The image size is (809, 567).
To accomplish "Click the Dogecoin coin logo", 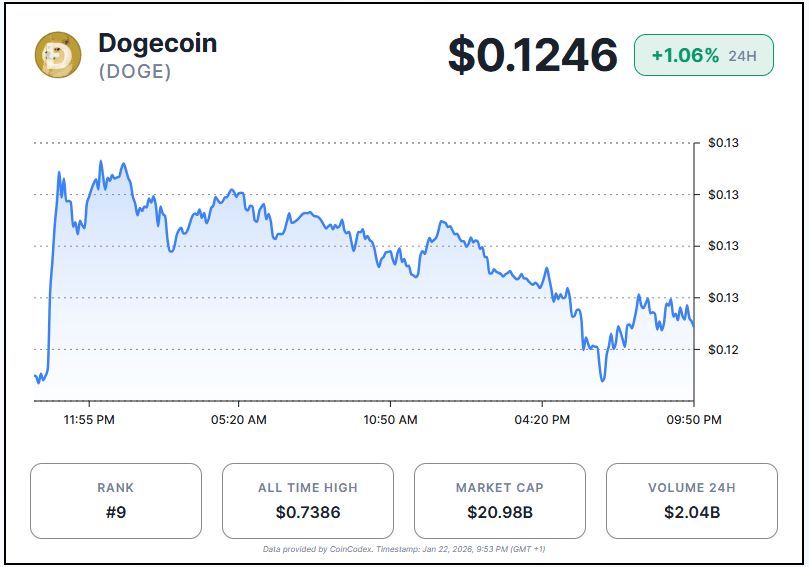I will 58,55.
